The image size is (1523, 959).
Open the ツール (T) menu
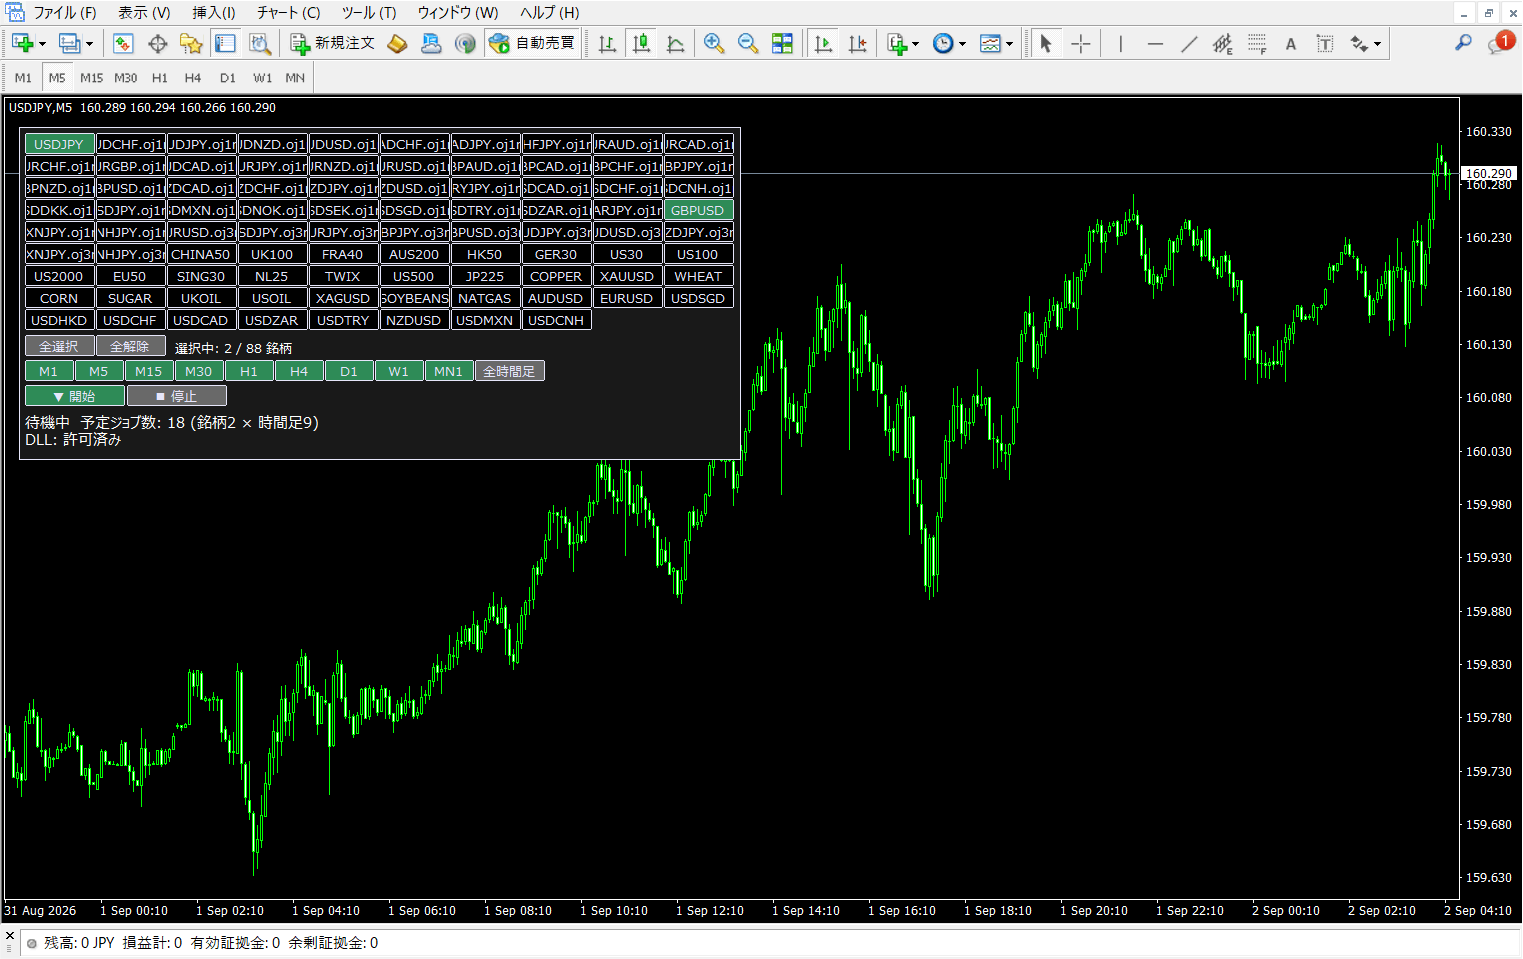(x=369, y=13)
